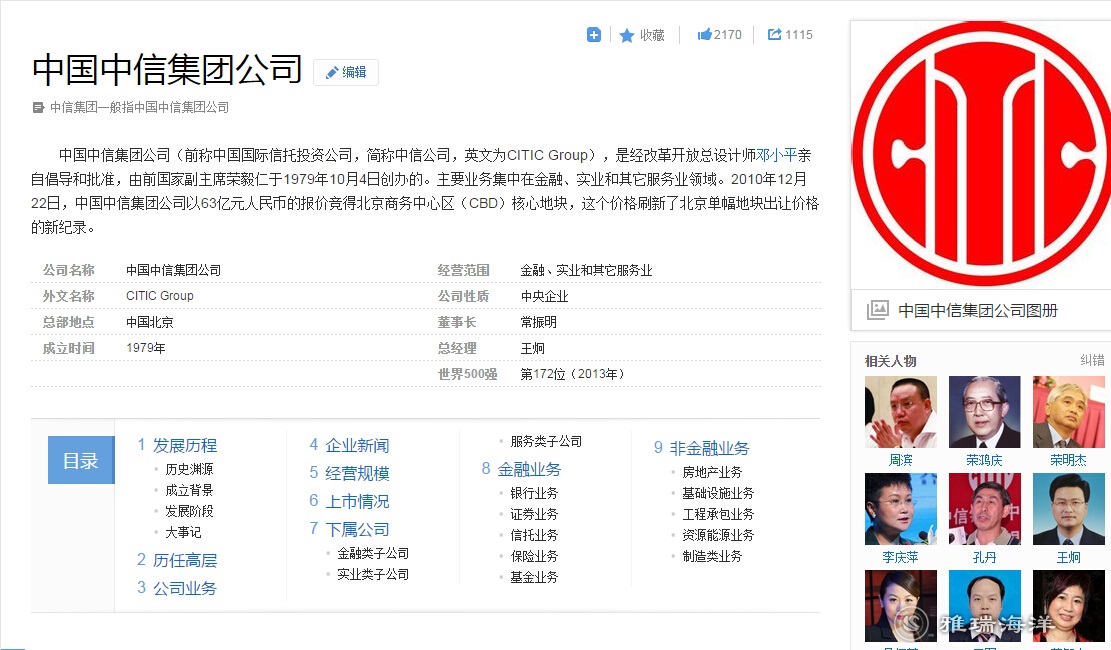Click the disambiguation icon beside 中信集团一般指
This screenshot has width=1111, height=650.
tap(38, 108)
